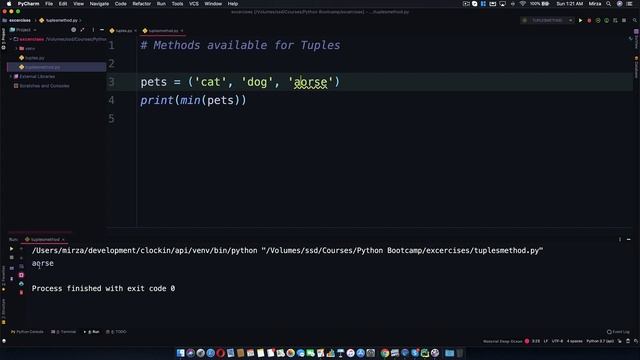
Task: Click the red Debug bug icon in the top toolbar
Action: tap(589, 20)
